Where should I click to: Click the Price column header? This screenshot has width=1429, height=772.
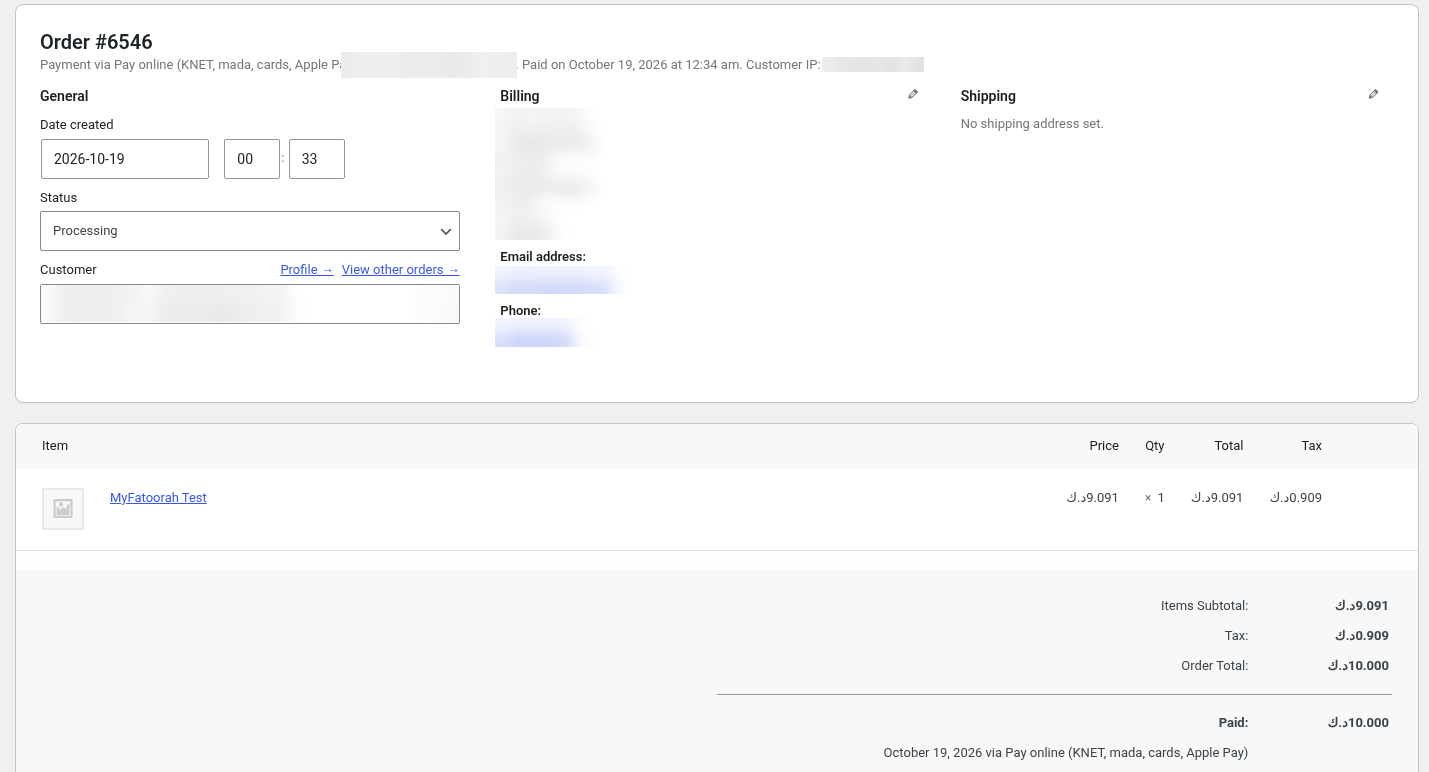pyautogui.click(x=1104, y=446)
